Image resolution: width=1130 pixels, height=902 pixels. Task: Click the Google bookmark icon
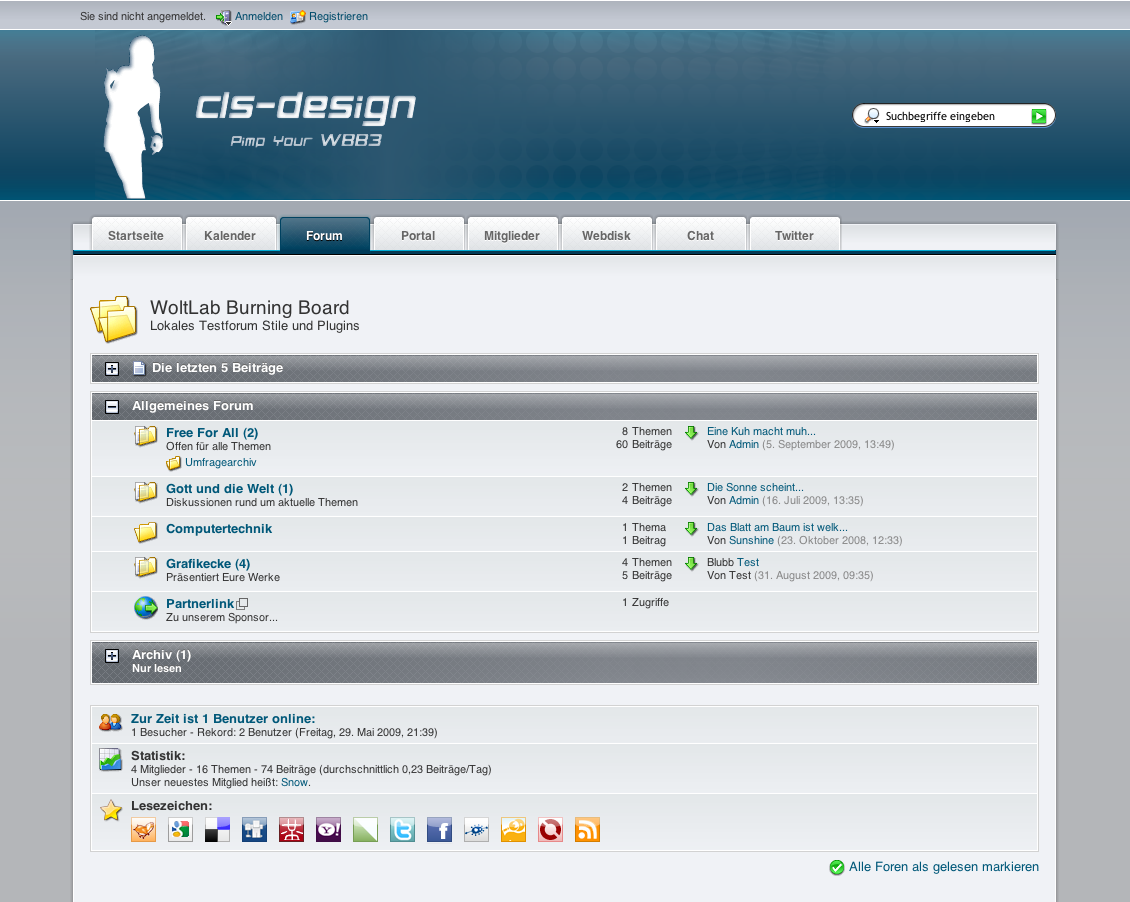[180, 830]
